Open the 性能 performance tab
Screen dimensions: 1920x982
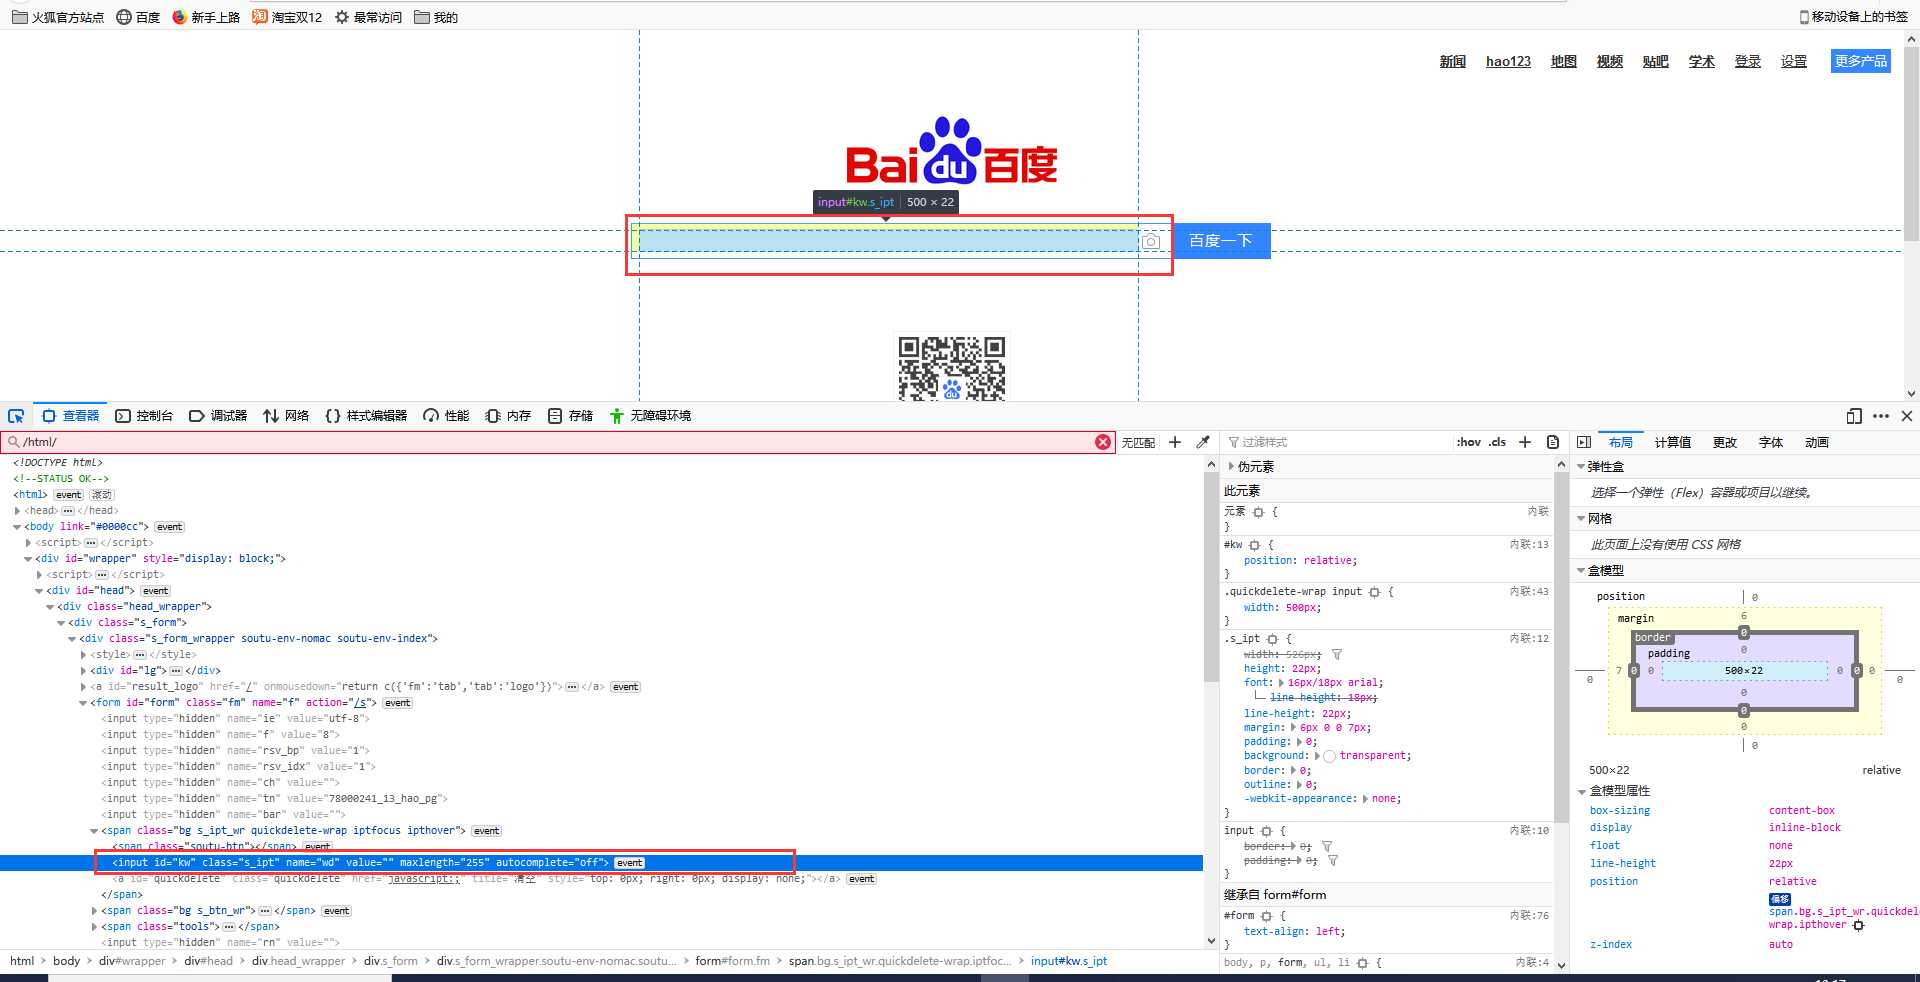coord(446,416)
